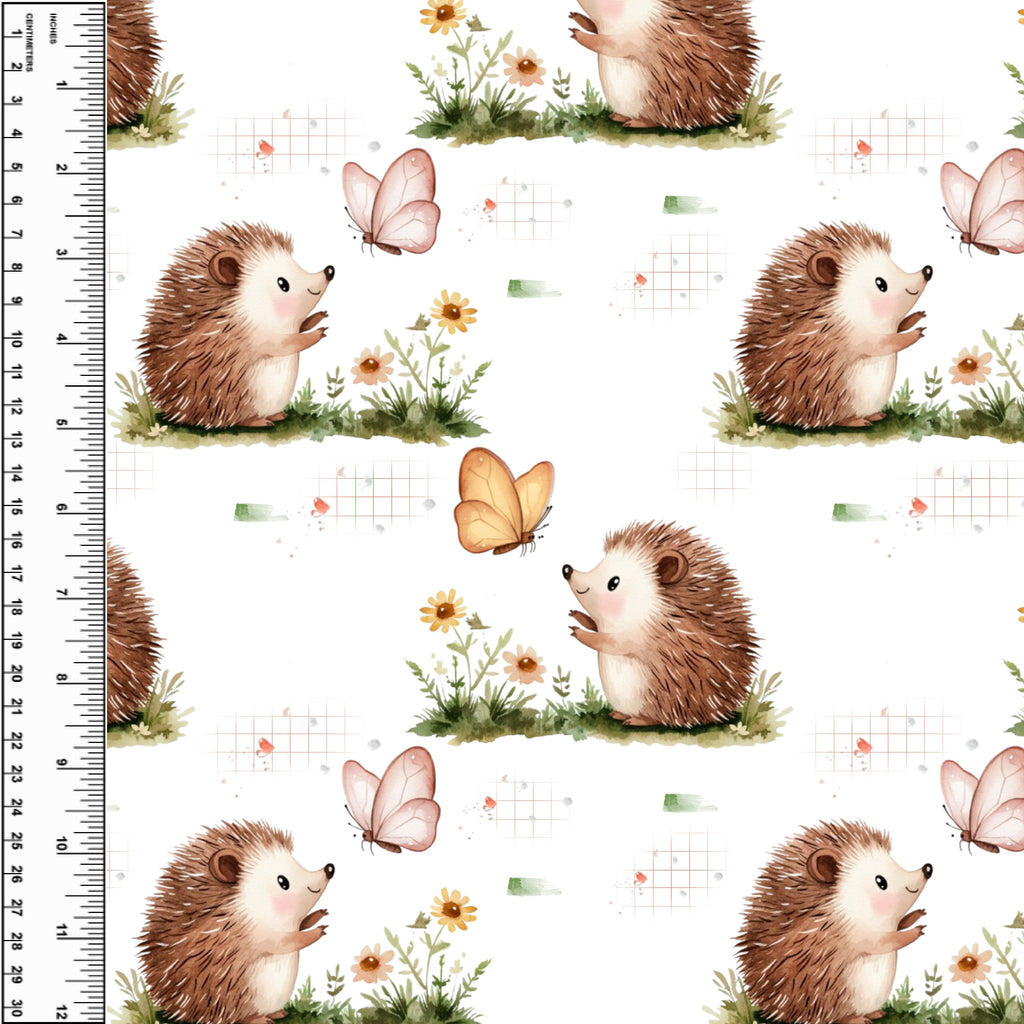Click the 15 centimeter mark on the ruler

tap(16, 510)
